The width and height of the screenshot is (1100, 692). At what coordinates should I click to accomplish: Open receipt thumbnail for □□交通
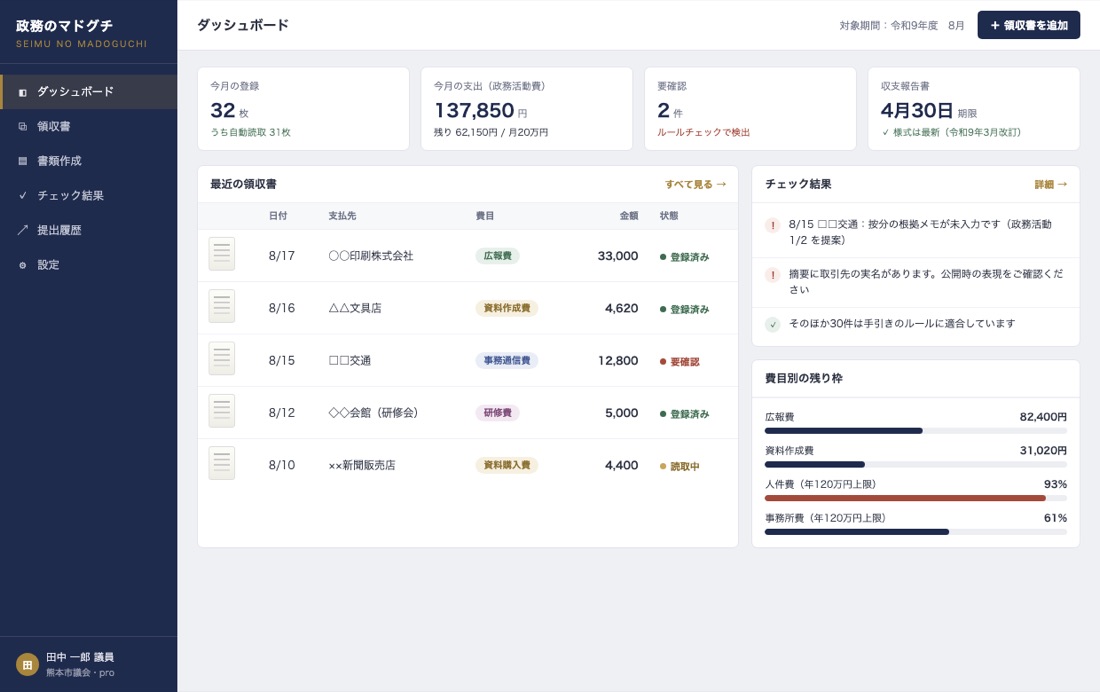222,359
